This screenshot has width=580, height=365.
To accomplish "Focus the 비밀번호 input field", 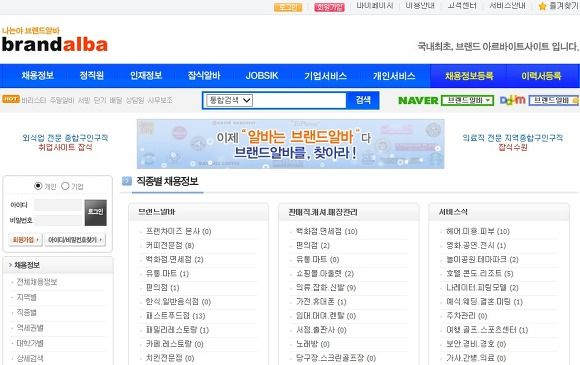I will pyautogui.click(x=58, y=220).
